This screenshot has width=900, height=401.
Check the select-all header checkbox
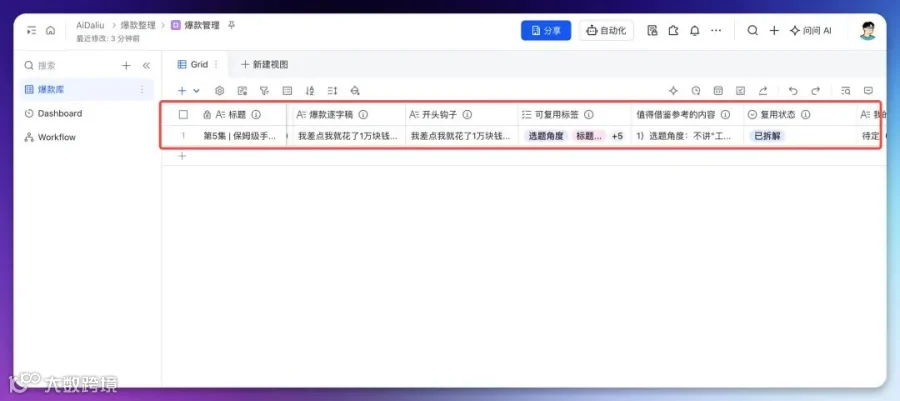click(x=183, y=115)
